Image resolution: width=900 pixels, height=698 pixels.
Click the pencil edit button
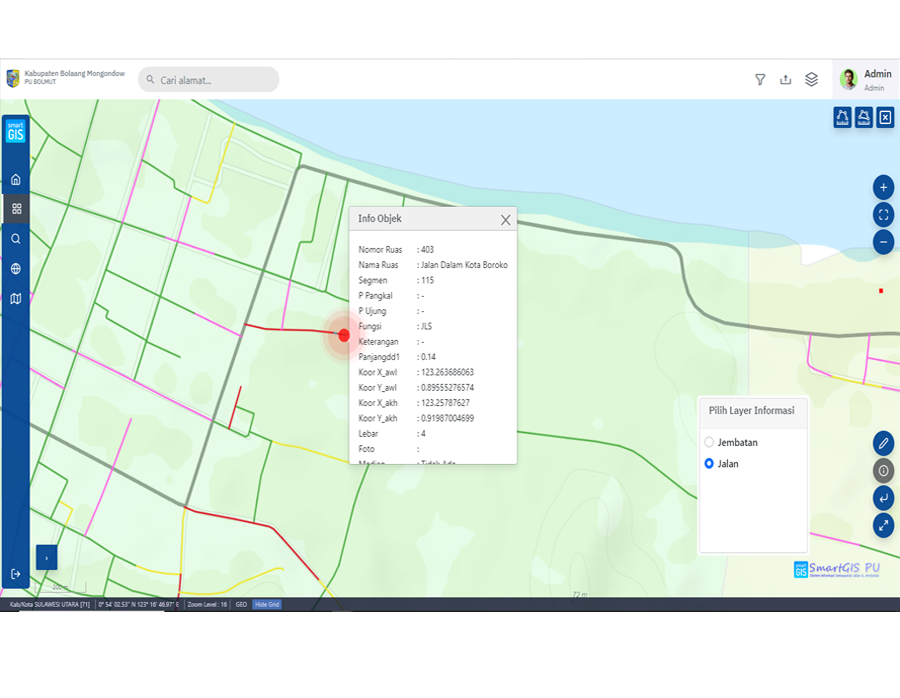883,443
